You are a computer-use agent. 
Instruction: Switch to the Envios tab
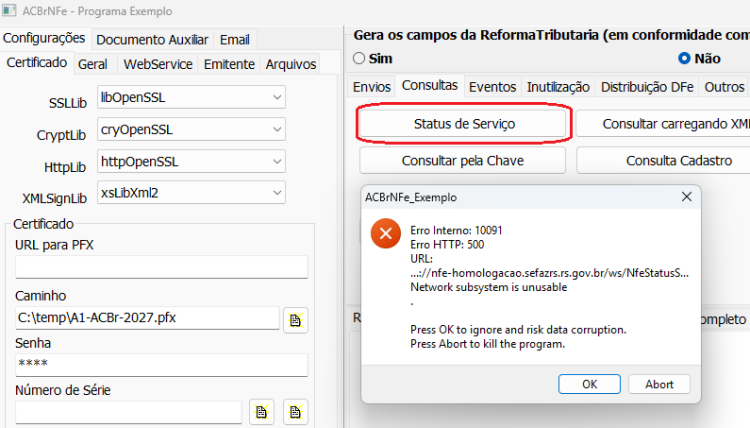coord(372,87)
